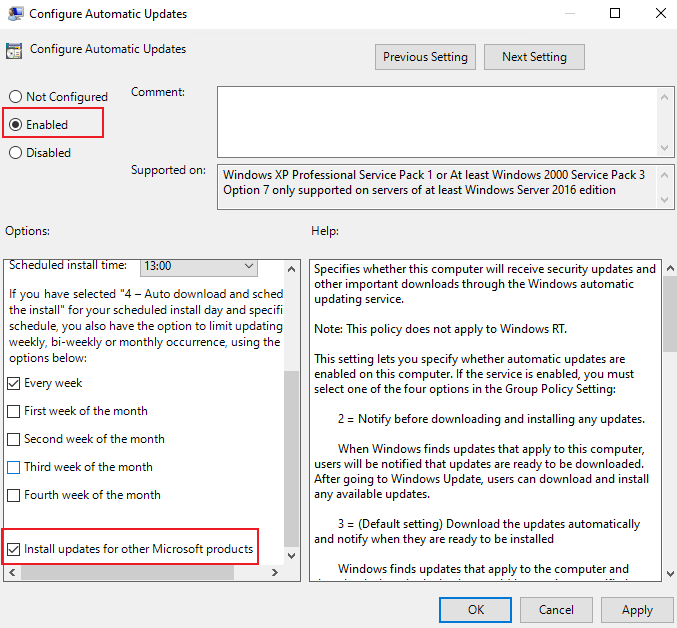Click the 'Help:' label
This screenshot has width=677, height=628.
[325, 231]
